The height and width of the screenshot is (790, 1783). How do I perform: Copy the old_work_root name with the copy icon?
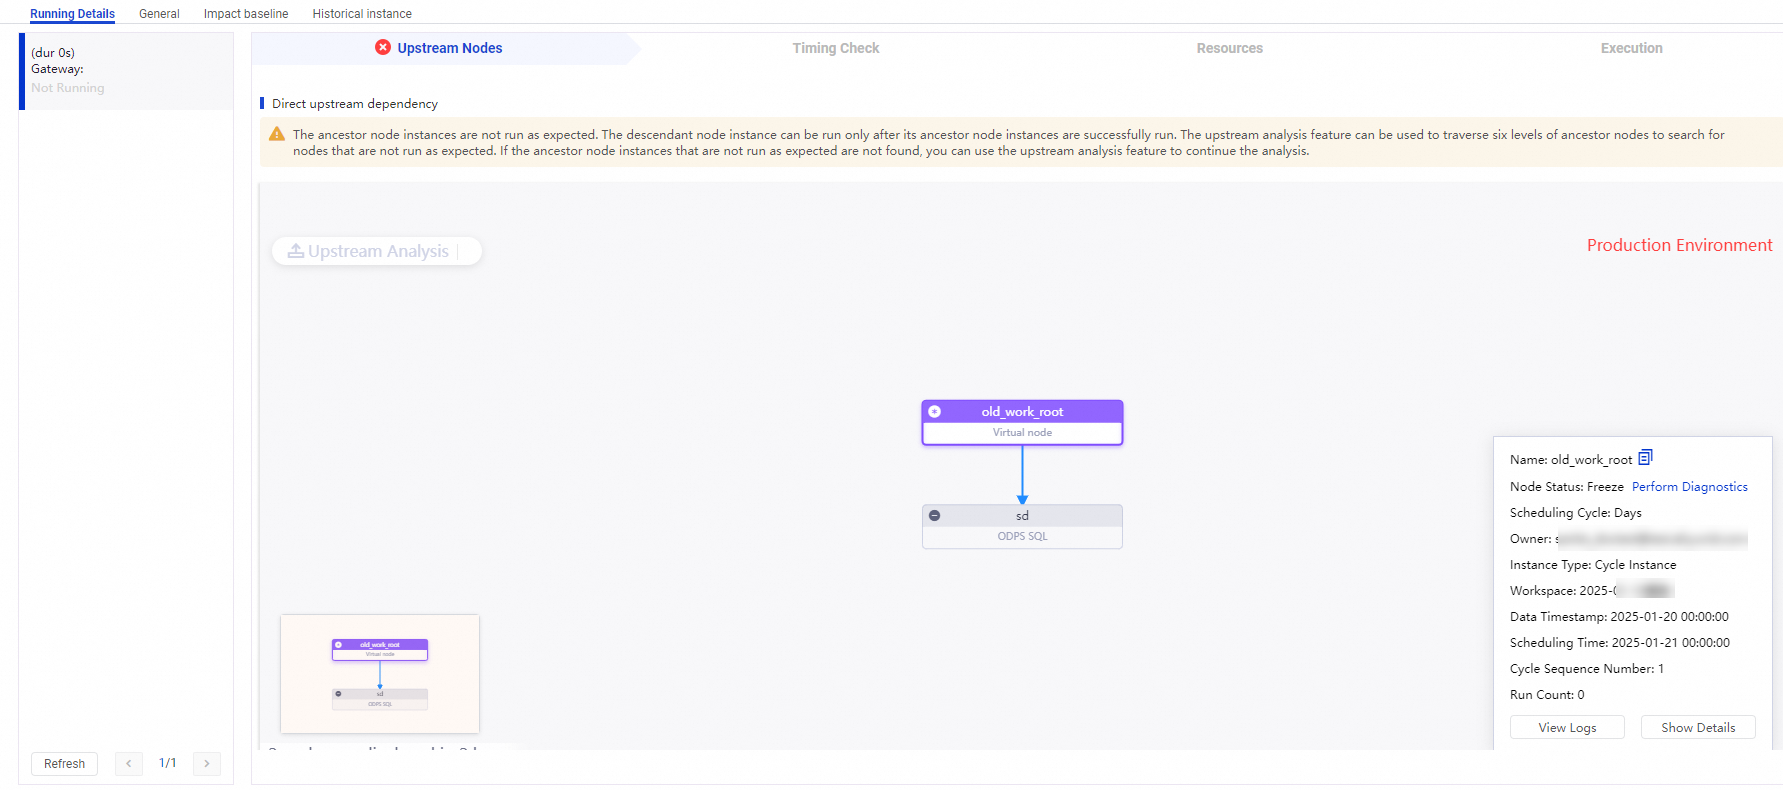[x=1645, y=458]
